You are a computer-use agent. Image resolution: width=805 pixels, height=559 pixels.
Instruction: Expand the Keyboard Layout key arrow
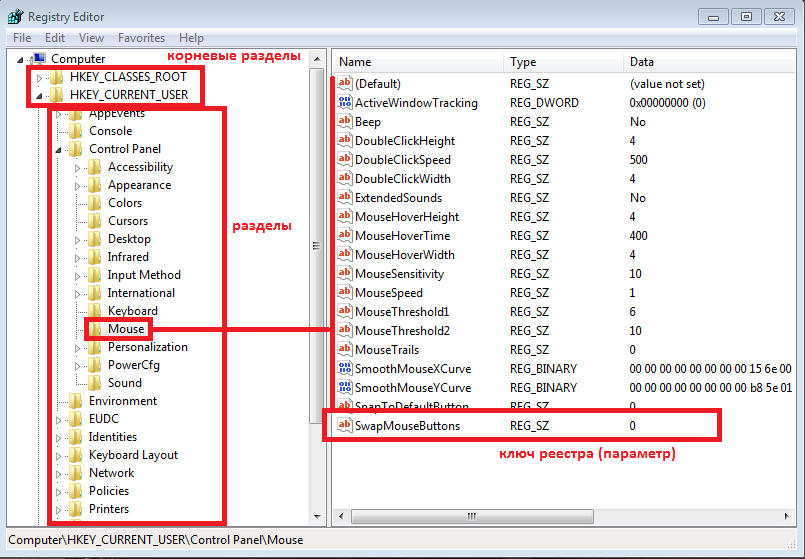coord(59,456)
